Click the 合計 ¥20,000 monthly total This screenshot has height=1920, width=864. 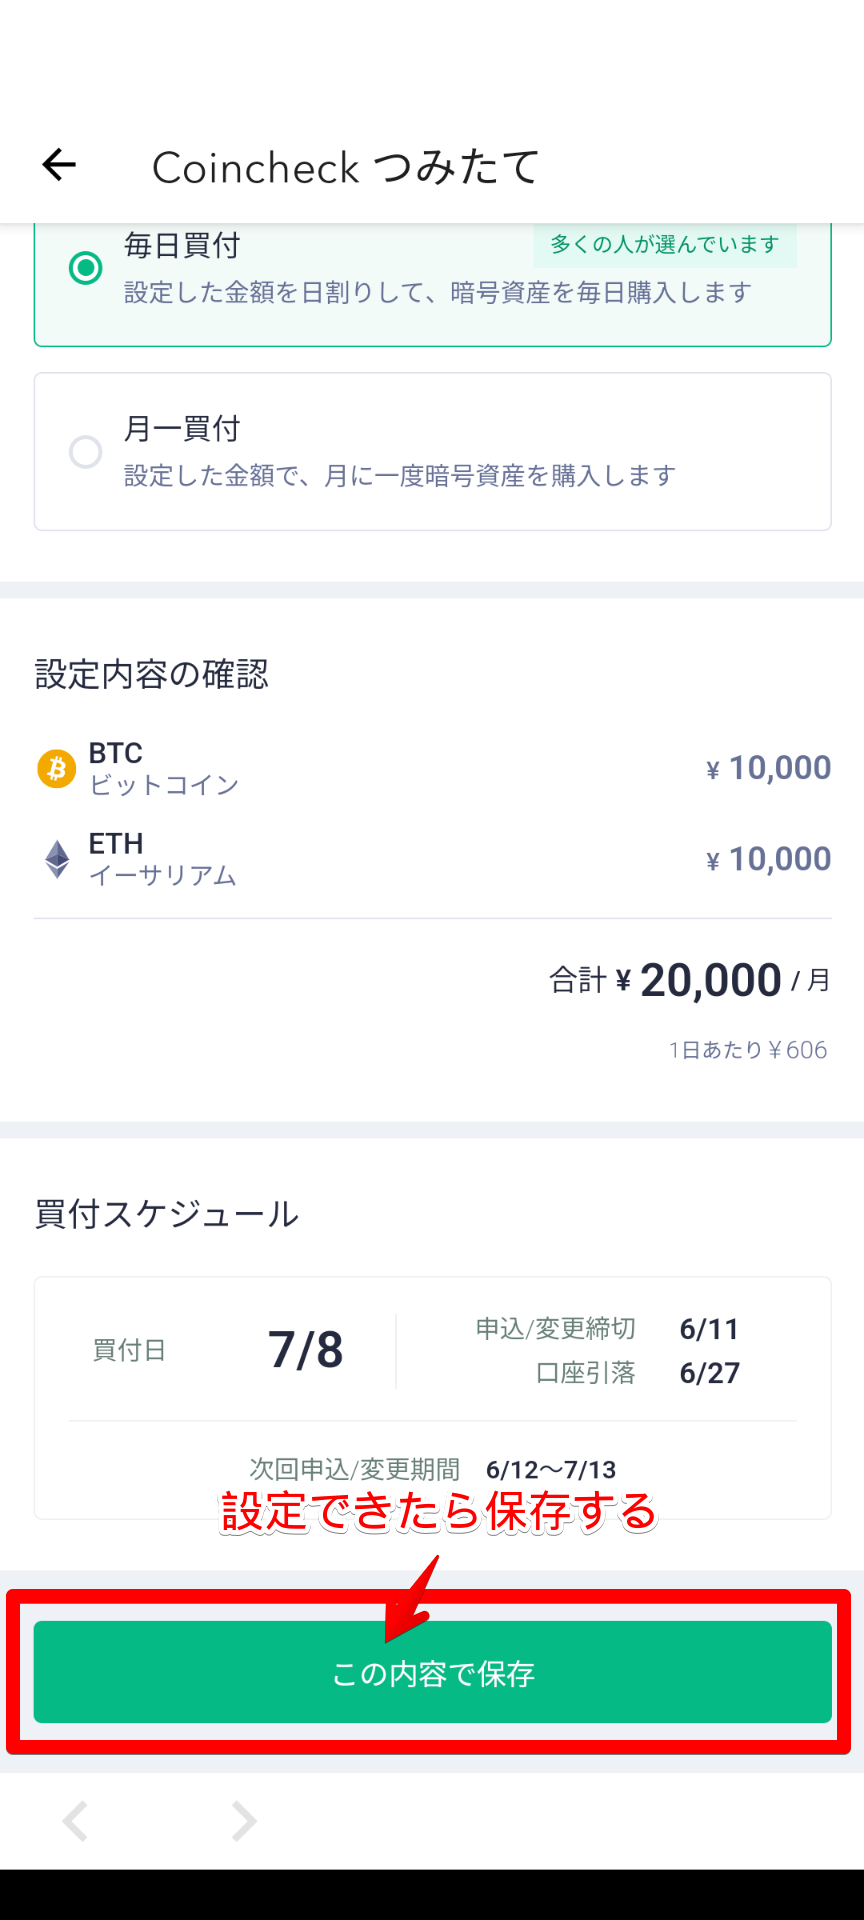(x=690, y=980)
